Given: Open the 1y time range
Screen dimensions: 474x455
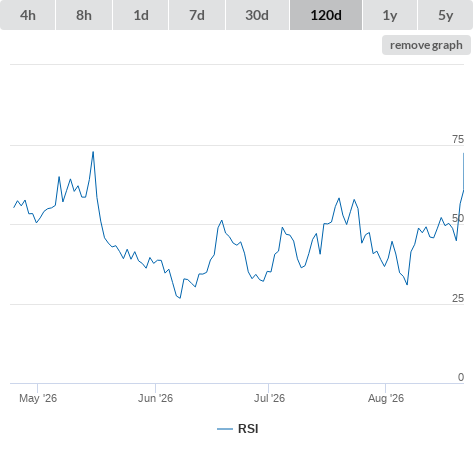Looking at the screenshot, I should click(x=390, y=15).
